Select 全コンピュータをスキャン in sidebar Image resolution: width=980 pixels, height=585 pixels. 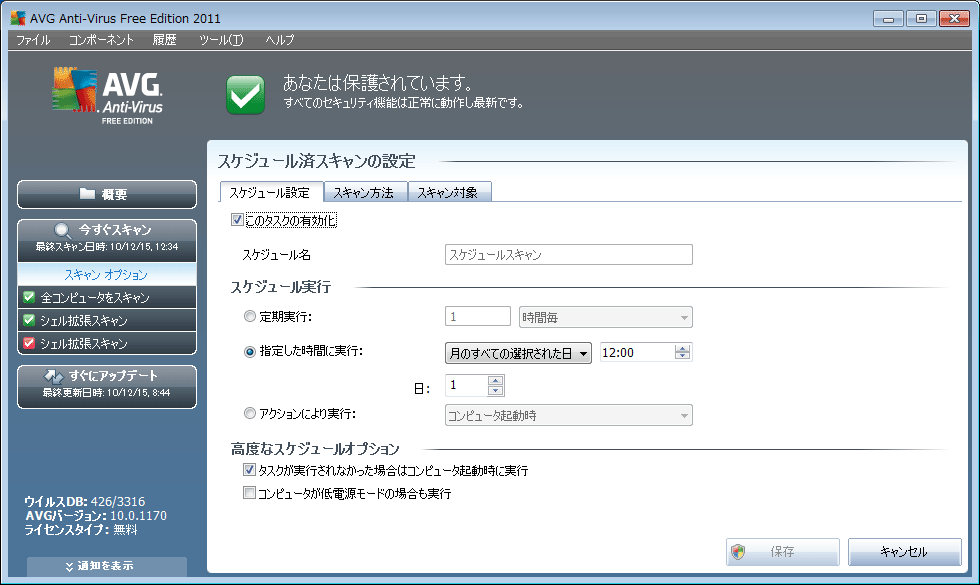(107, 298)
